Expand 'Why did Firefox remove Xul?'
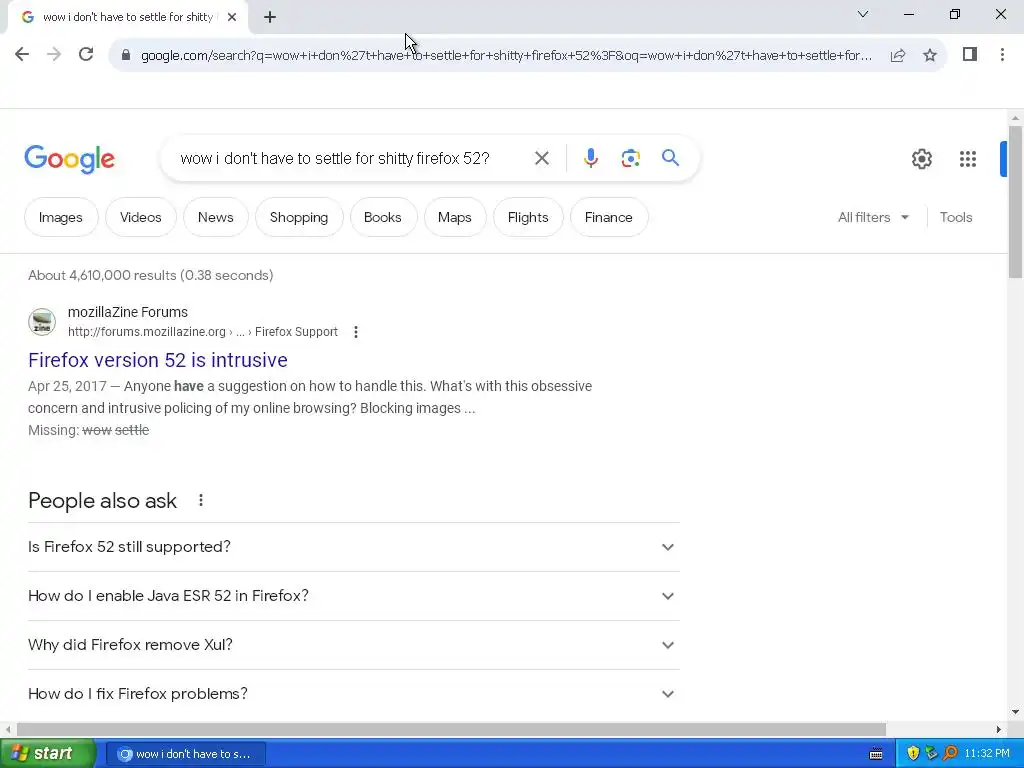1024x768 pixels. [353, 645]
